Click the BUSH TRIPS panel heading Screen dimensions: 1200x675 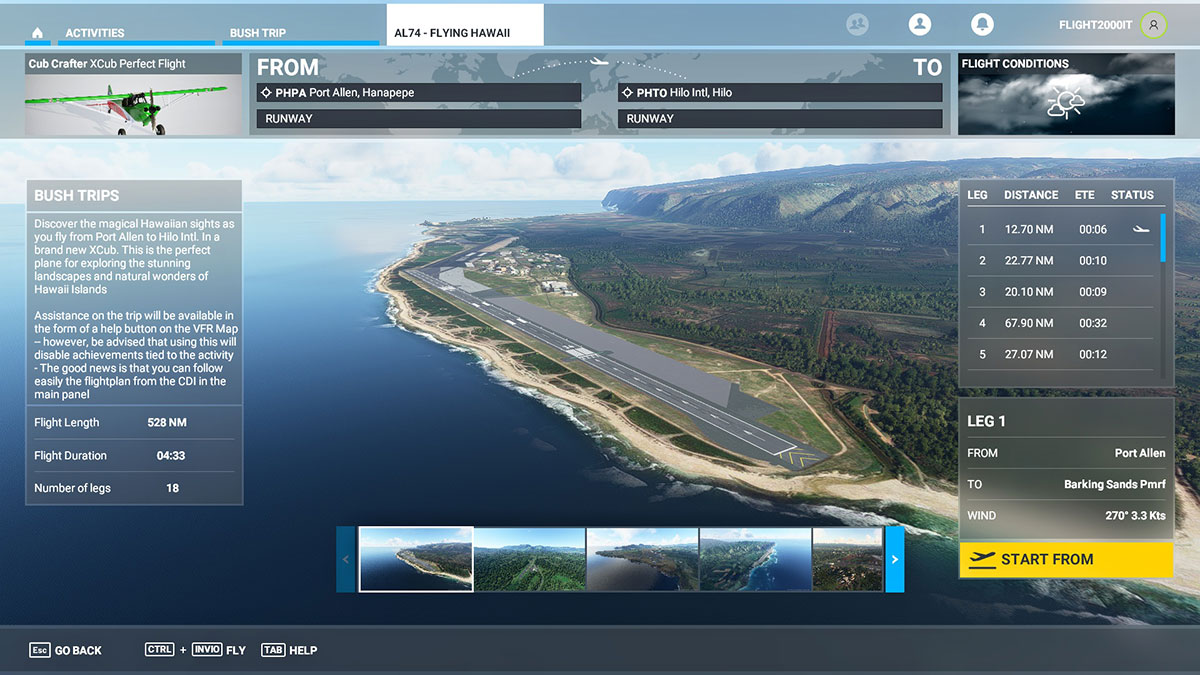tap(77, 196)
